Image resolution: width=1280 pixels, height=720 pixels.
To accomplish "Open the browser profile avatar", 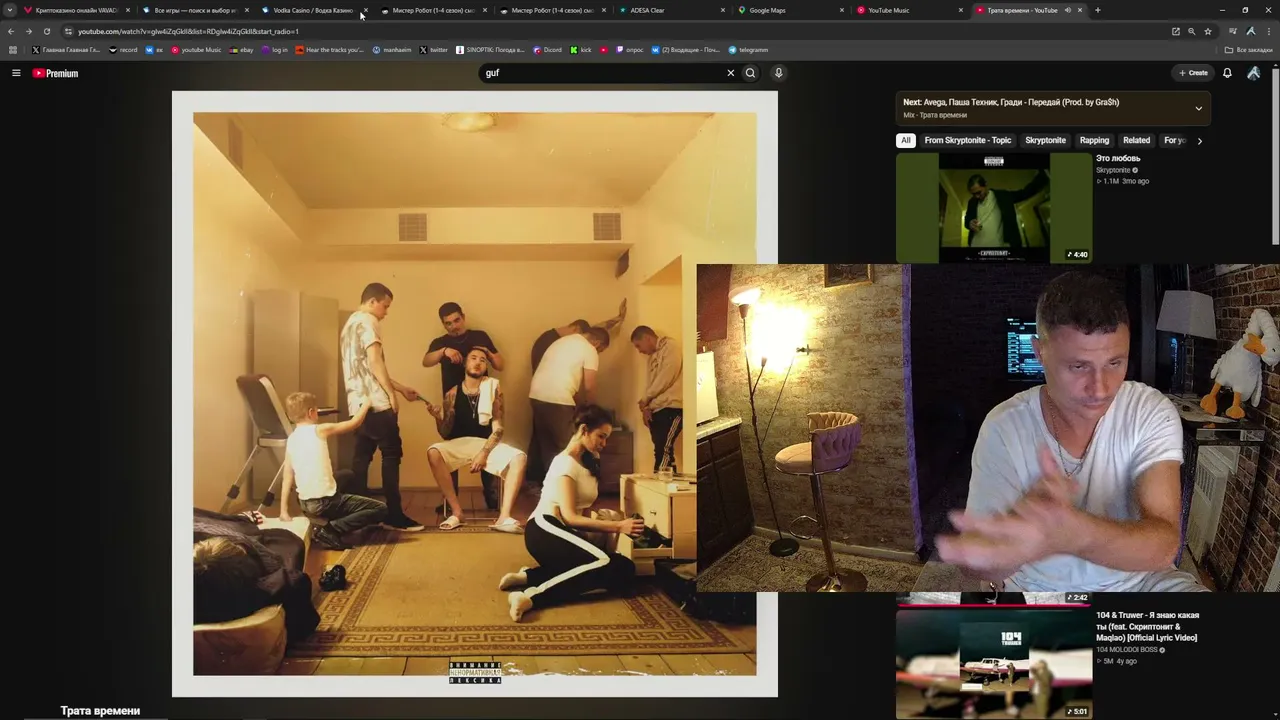I will [1250, 31].
